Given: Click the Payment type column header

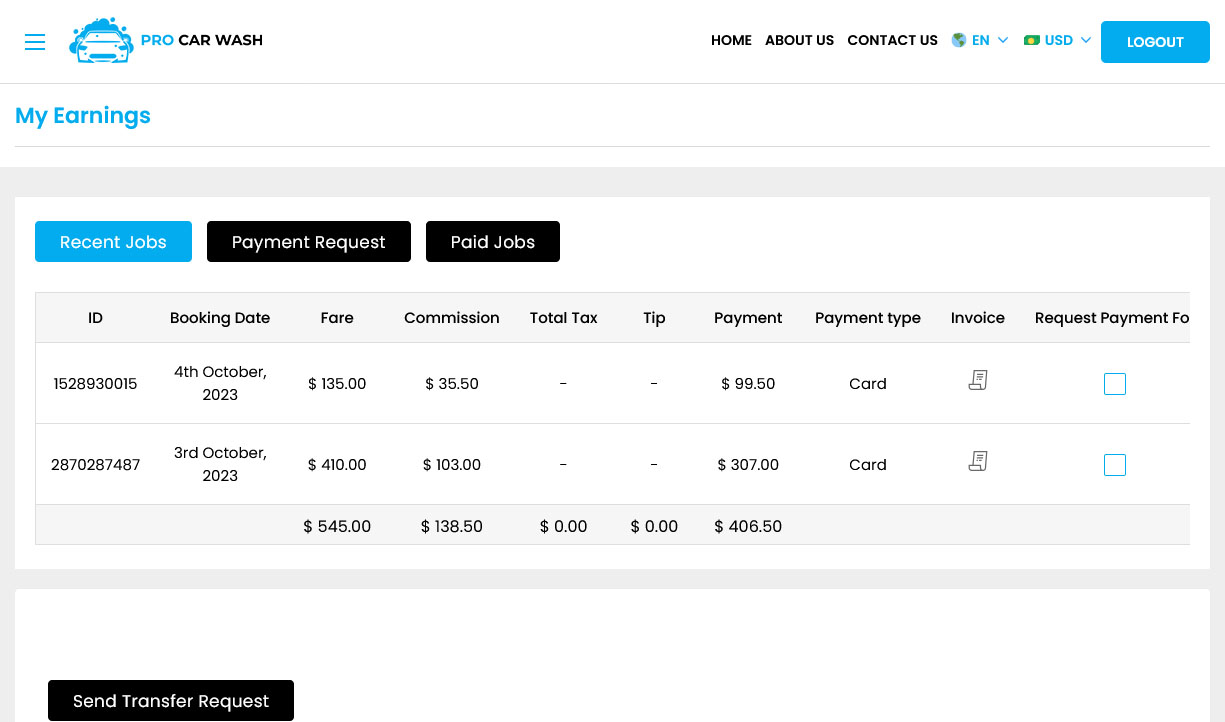Looking at the screenshot, I should point(868,318).
